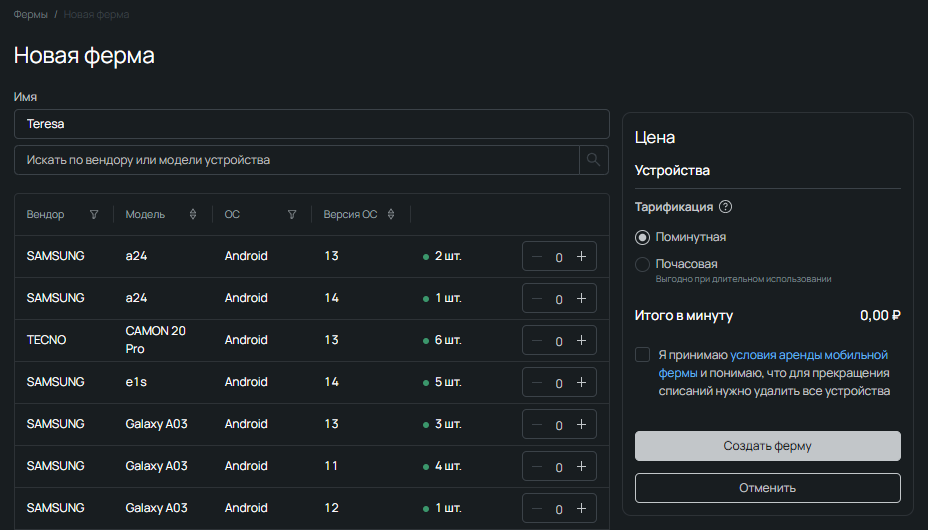928x530 pixels.
Task: Decrease quantity for SAMSUNG a24 Android 13
Action: (x=537, y=257)
